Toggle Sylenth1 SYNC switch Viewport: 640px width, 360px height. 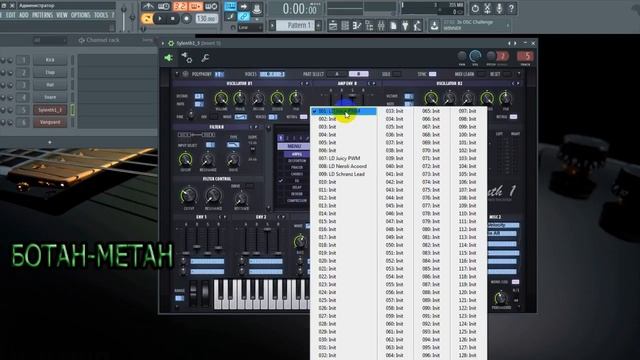[x=432, y=74]
